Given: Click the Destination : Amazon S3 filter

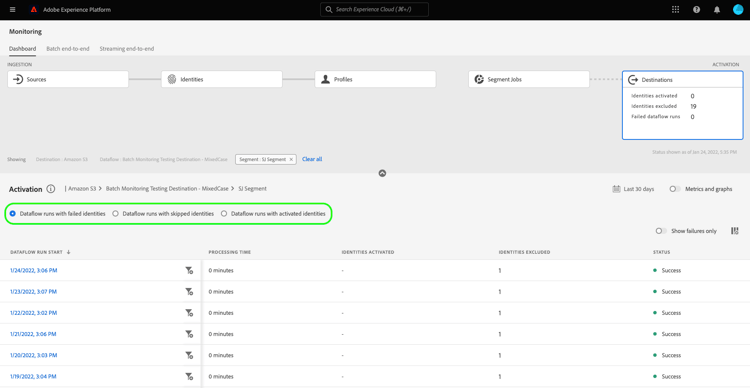Looking at the screenshot, I should pos(62,159).
